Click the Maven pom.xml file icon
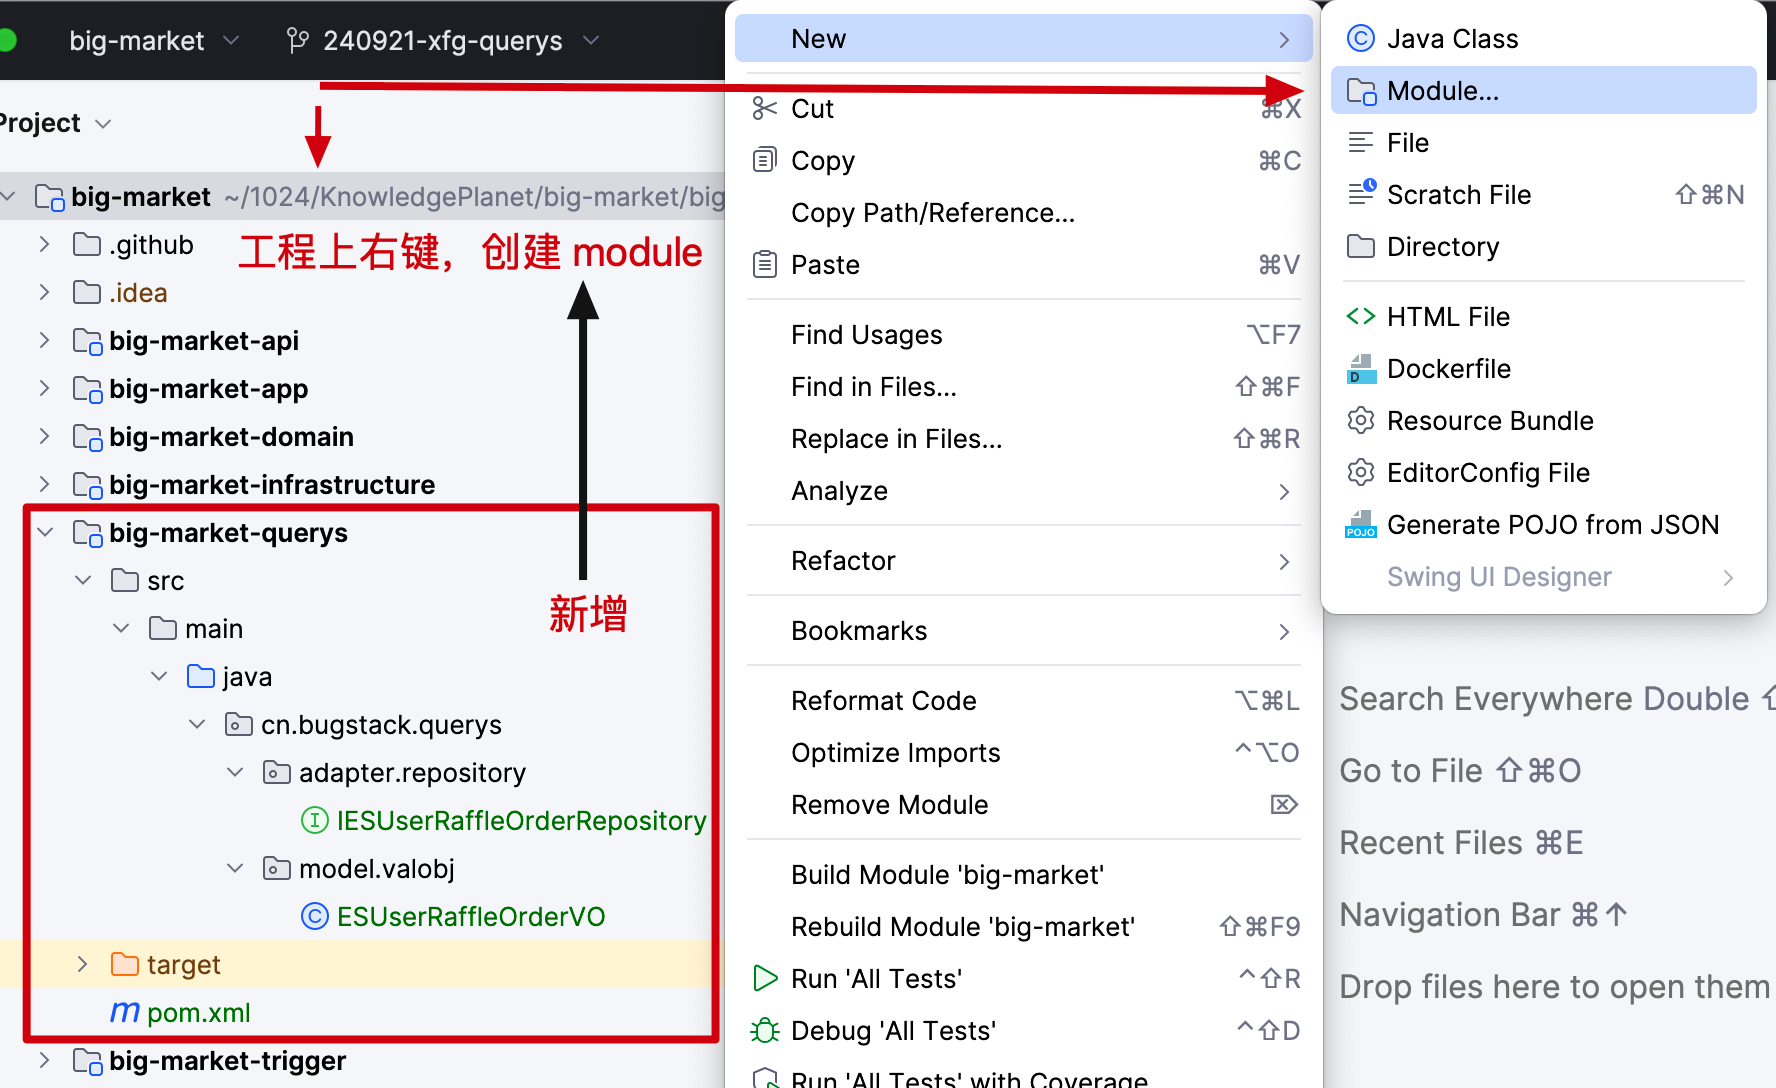Screen dimensions: 1776x1088 [x=125, y=1013]
